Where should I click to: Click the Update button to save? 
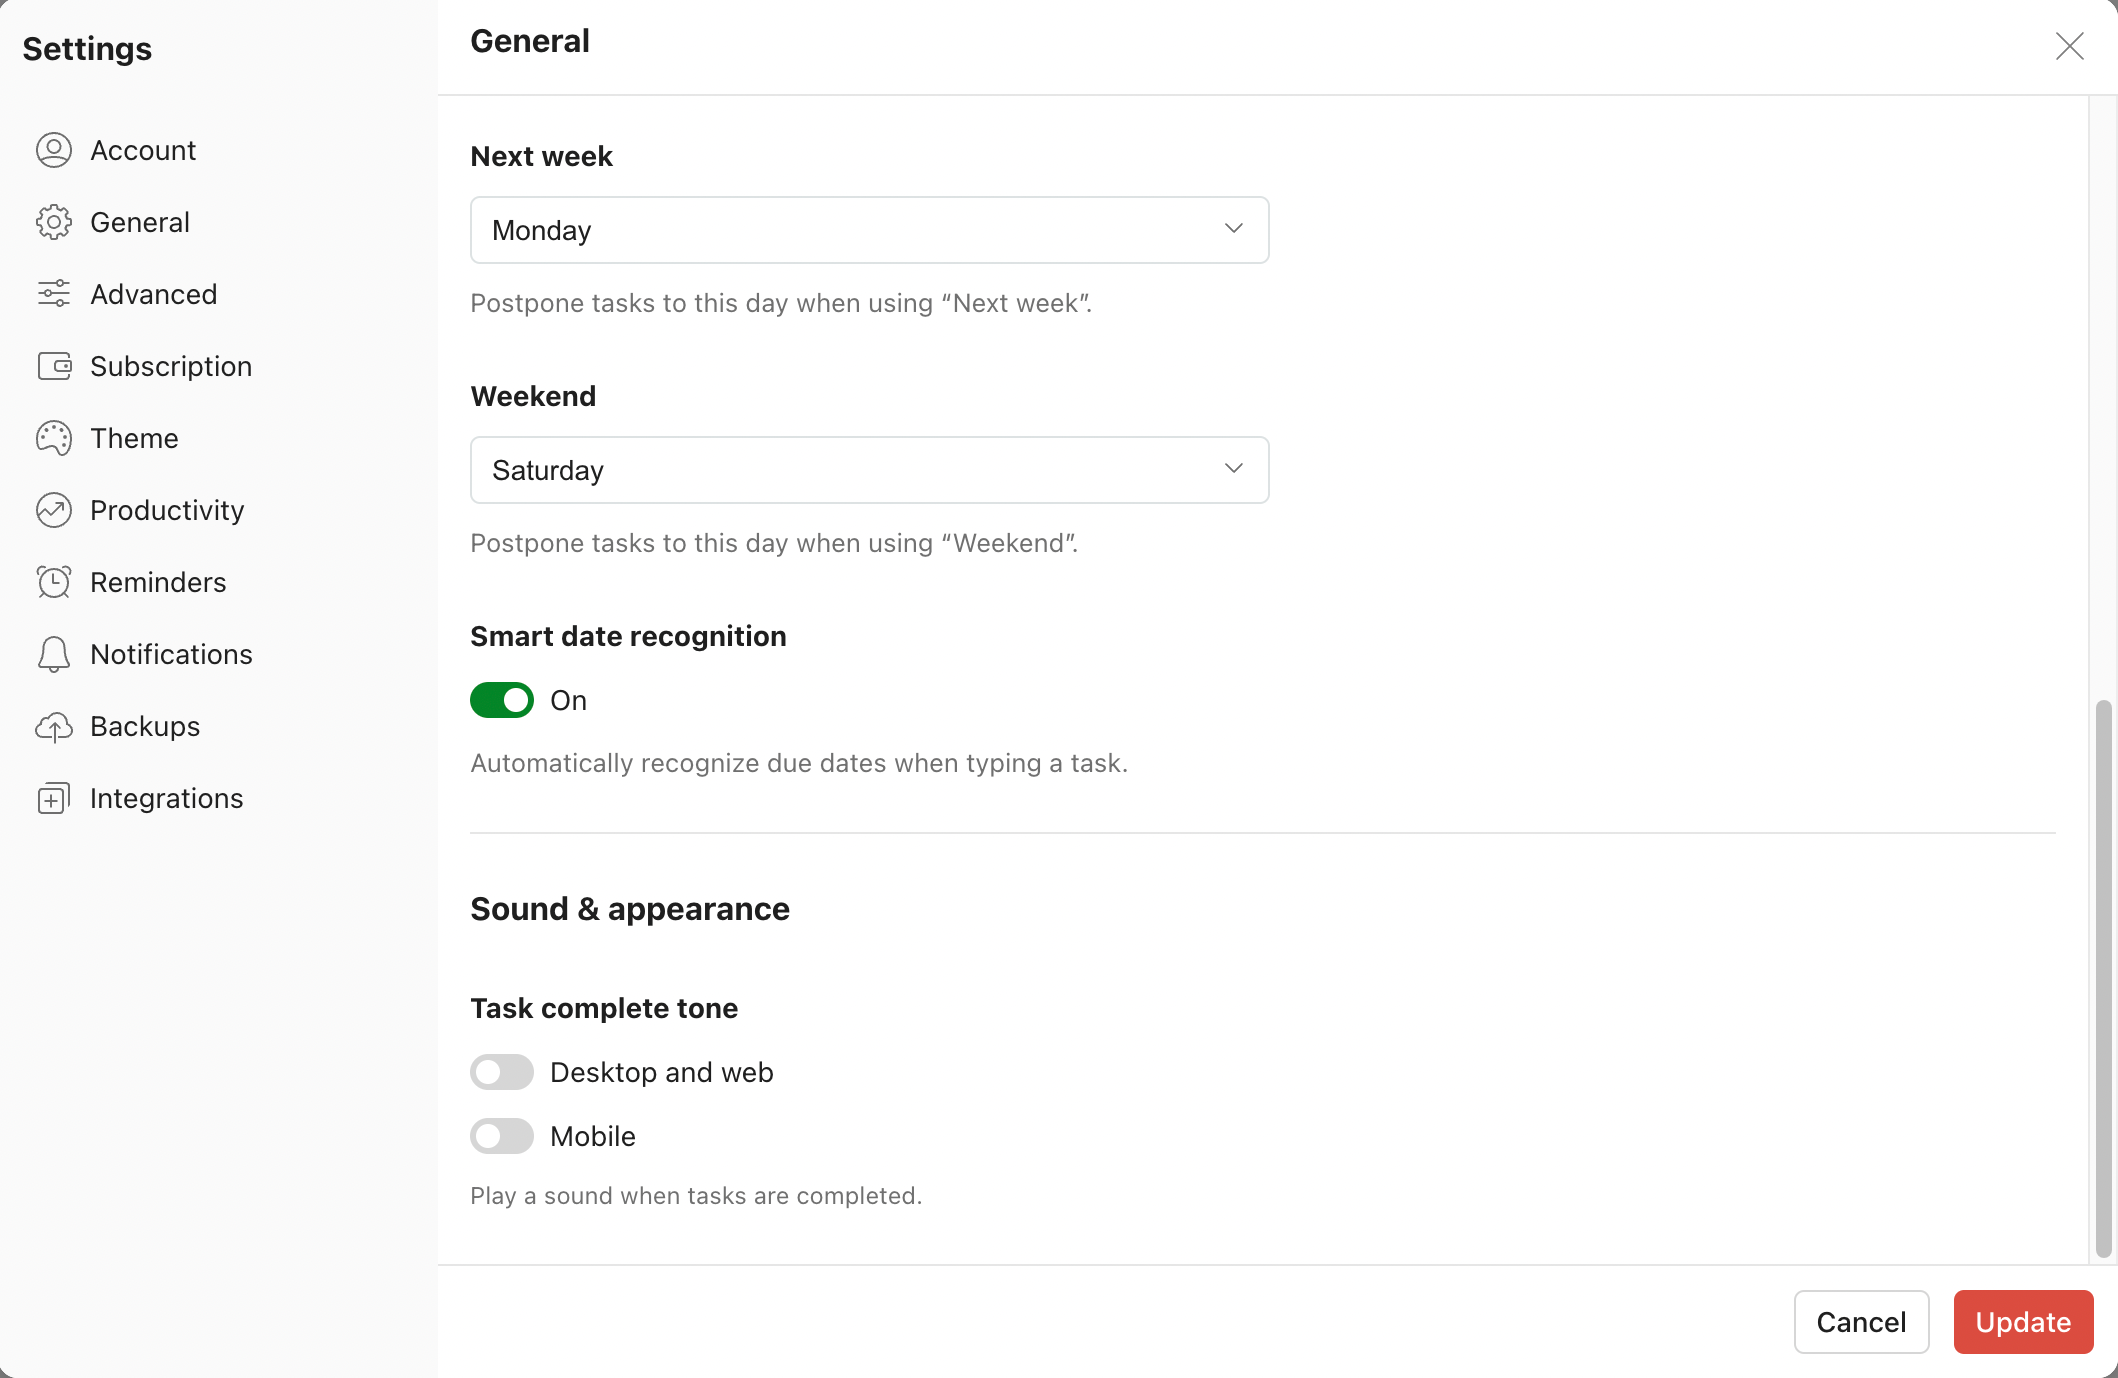click(2024, 1322)
